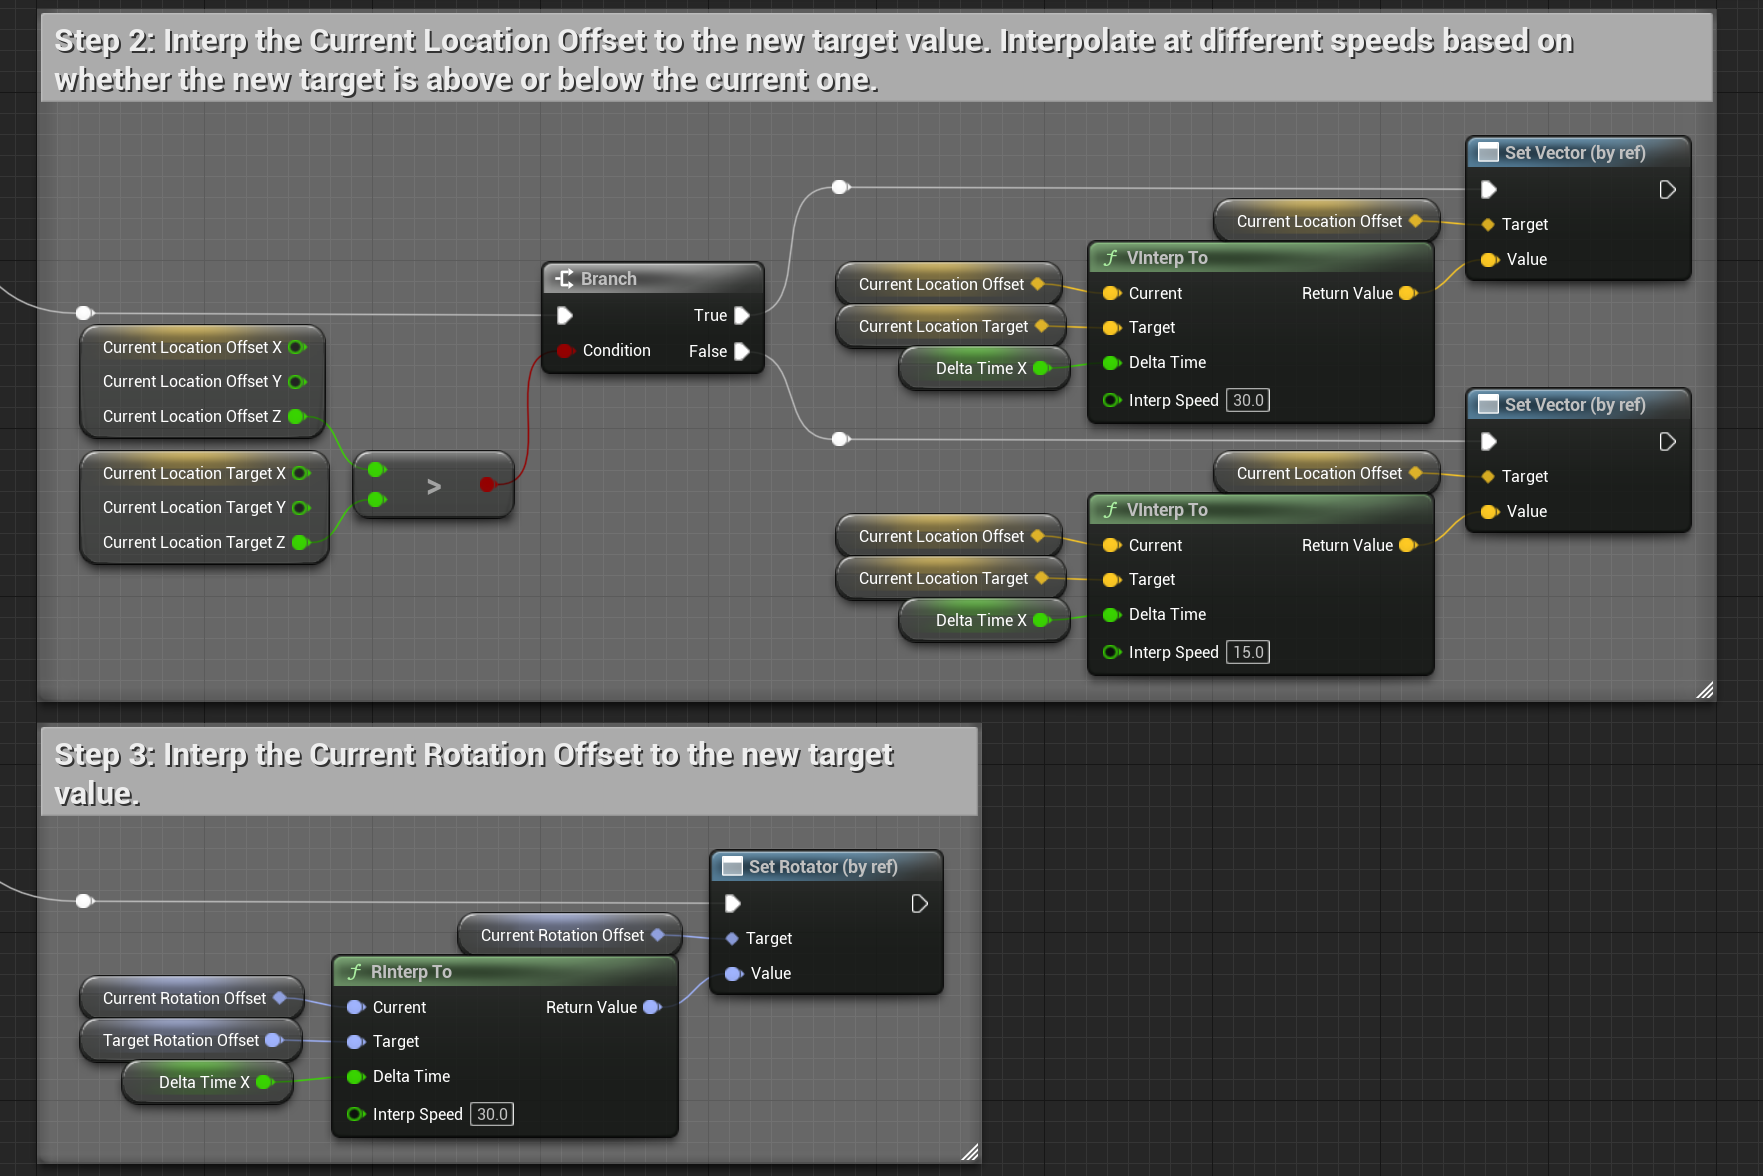The image size is (1763, 1176).
Task: Click the Branch node icon
Action: pos(565,279)
